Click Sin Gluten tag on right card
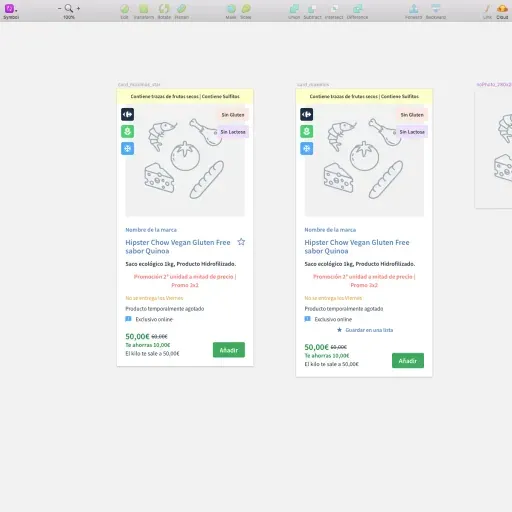 pos(412,115)
